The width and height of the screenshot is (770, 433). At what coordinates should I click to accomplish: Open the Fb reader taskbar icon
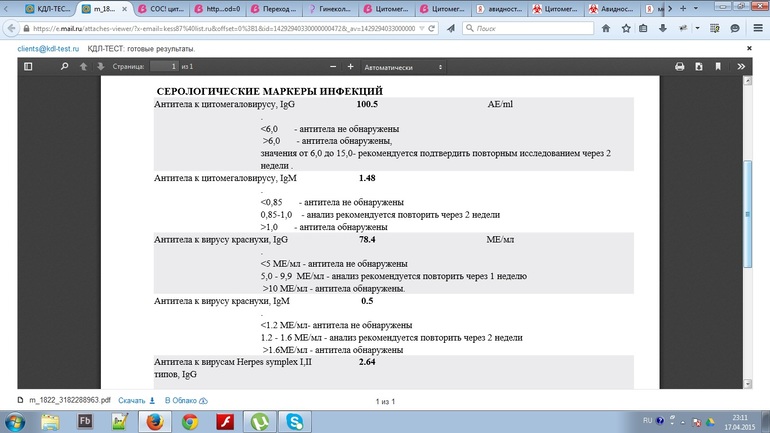click(x=85, y=421)
